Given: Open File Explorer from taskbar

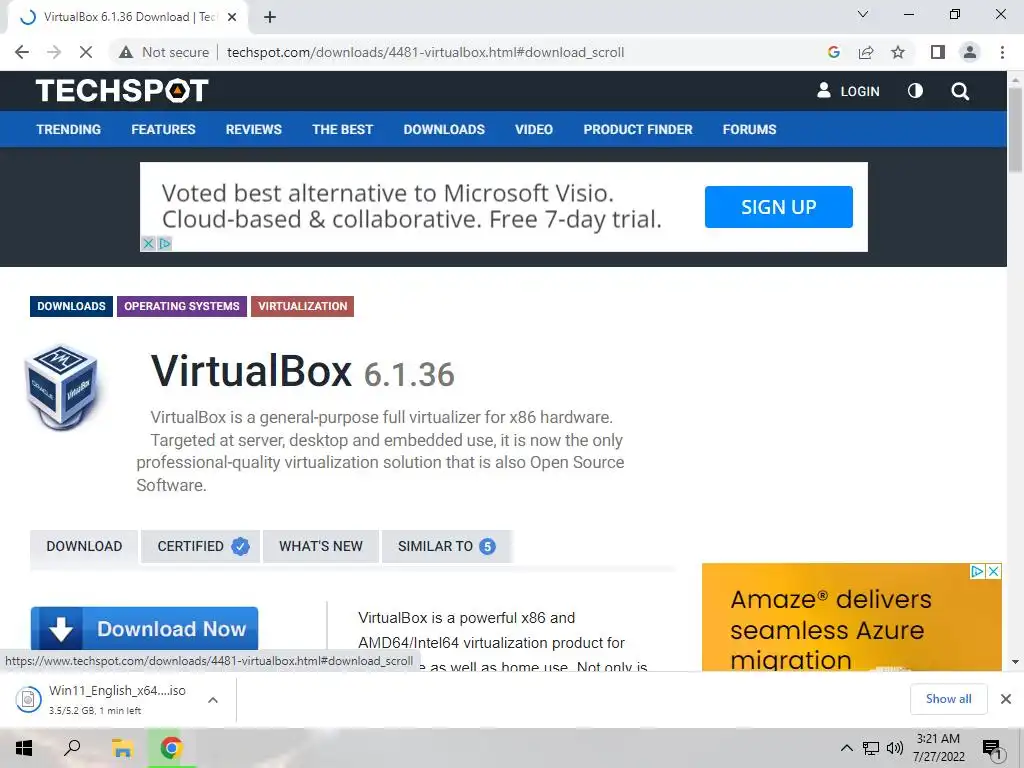Looking at the screenshot, I should 122,748.
